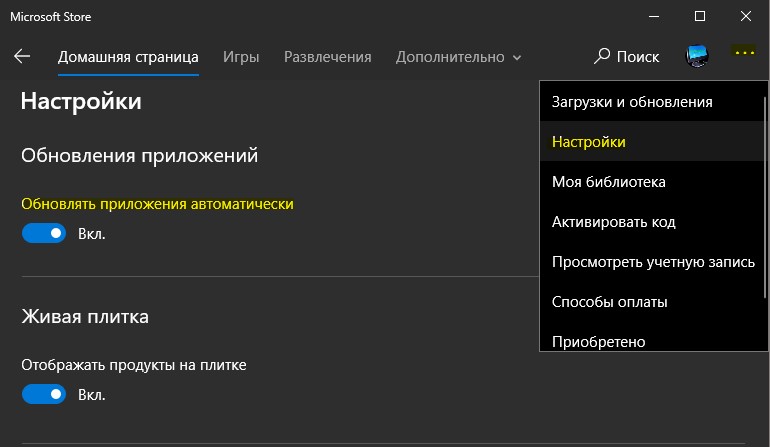Click the Обновлять приложения автоматически label
Viewport: 770px width, 447px height.
point(157,204)
